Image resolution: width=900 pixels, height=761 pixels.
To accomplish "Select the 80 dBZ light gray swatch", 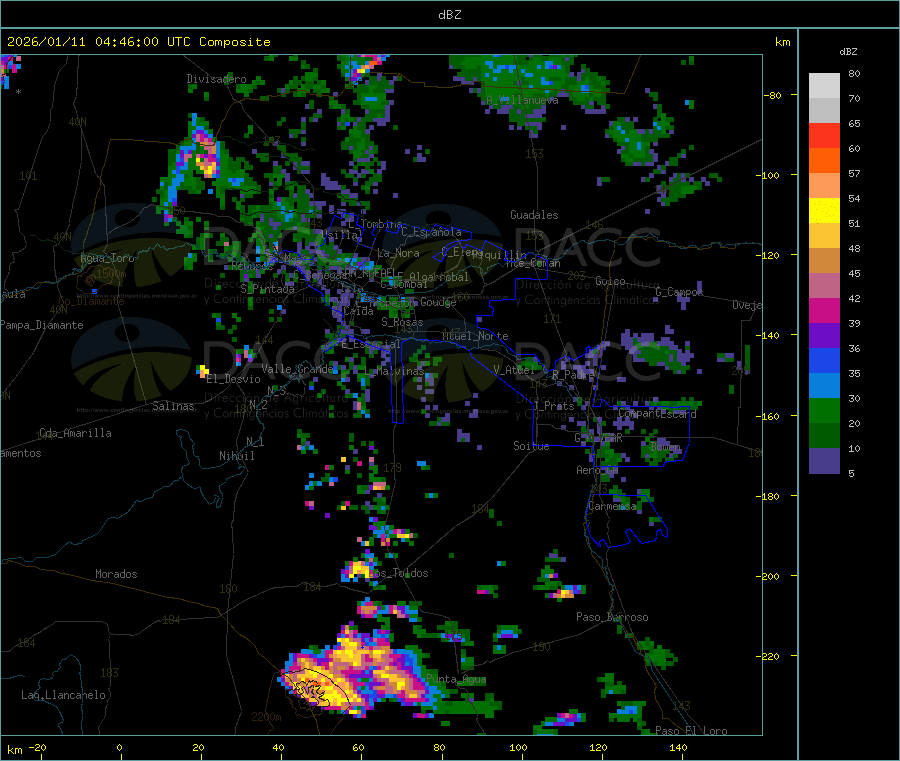I will coord(824,86).
